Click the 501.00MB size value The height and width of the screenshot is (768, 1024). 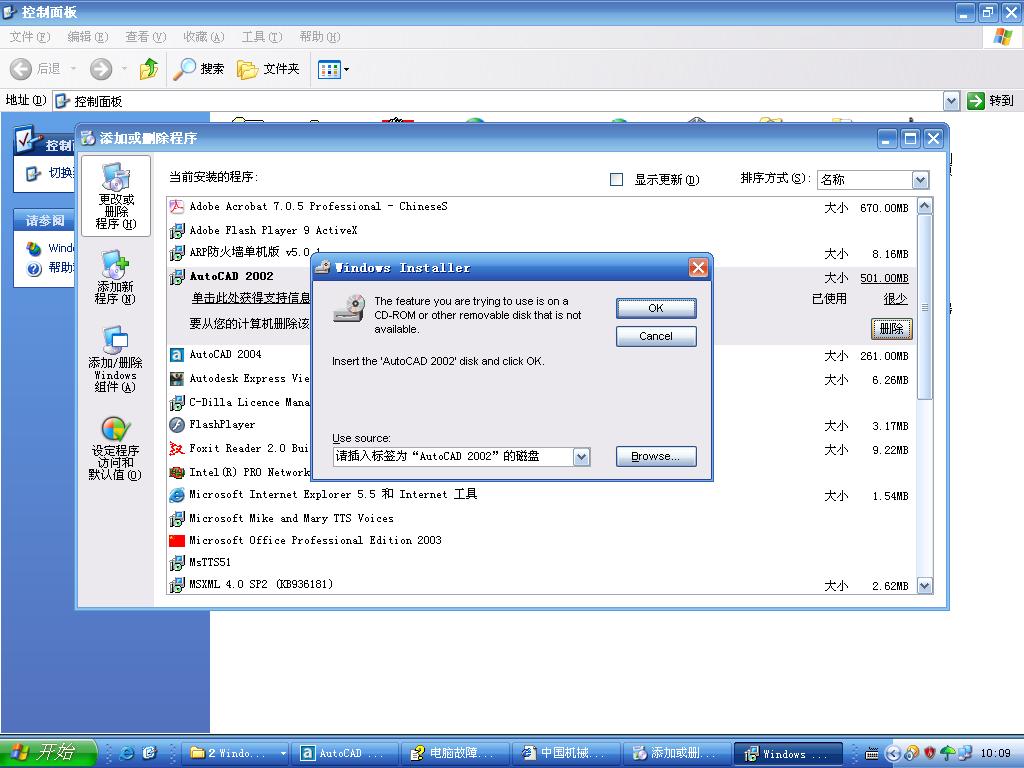(x=884, y=278)
